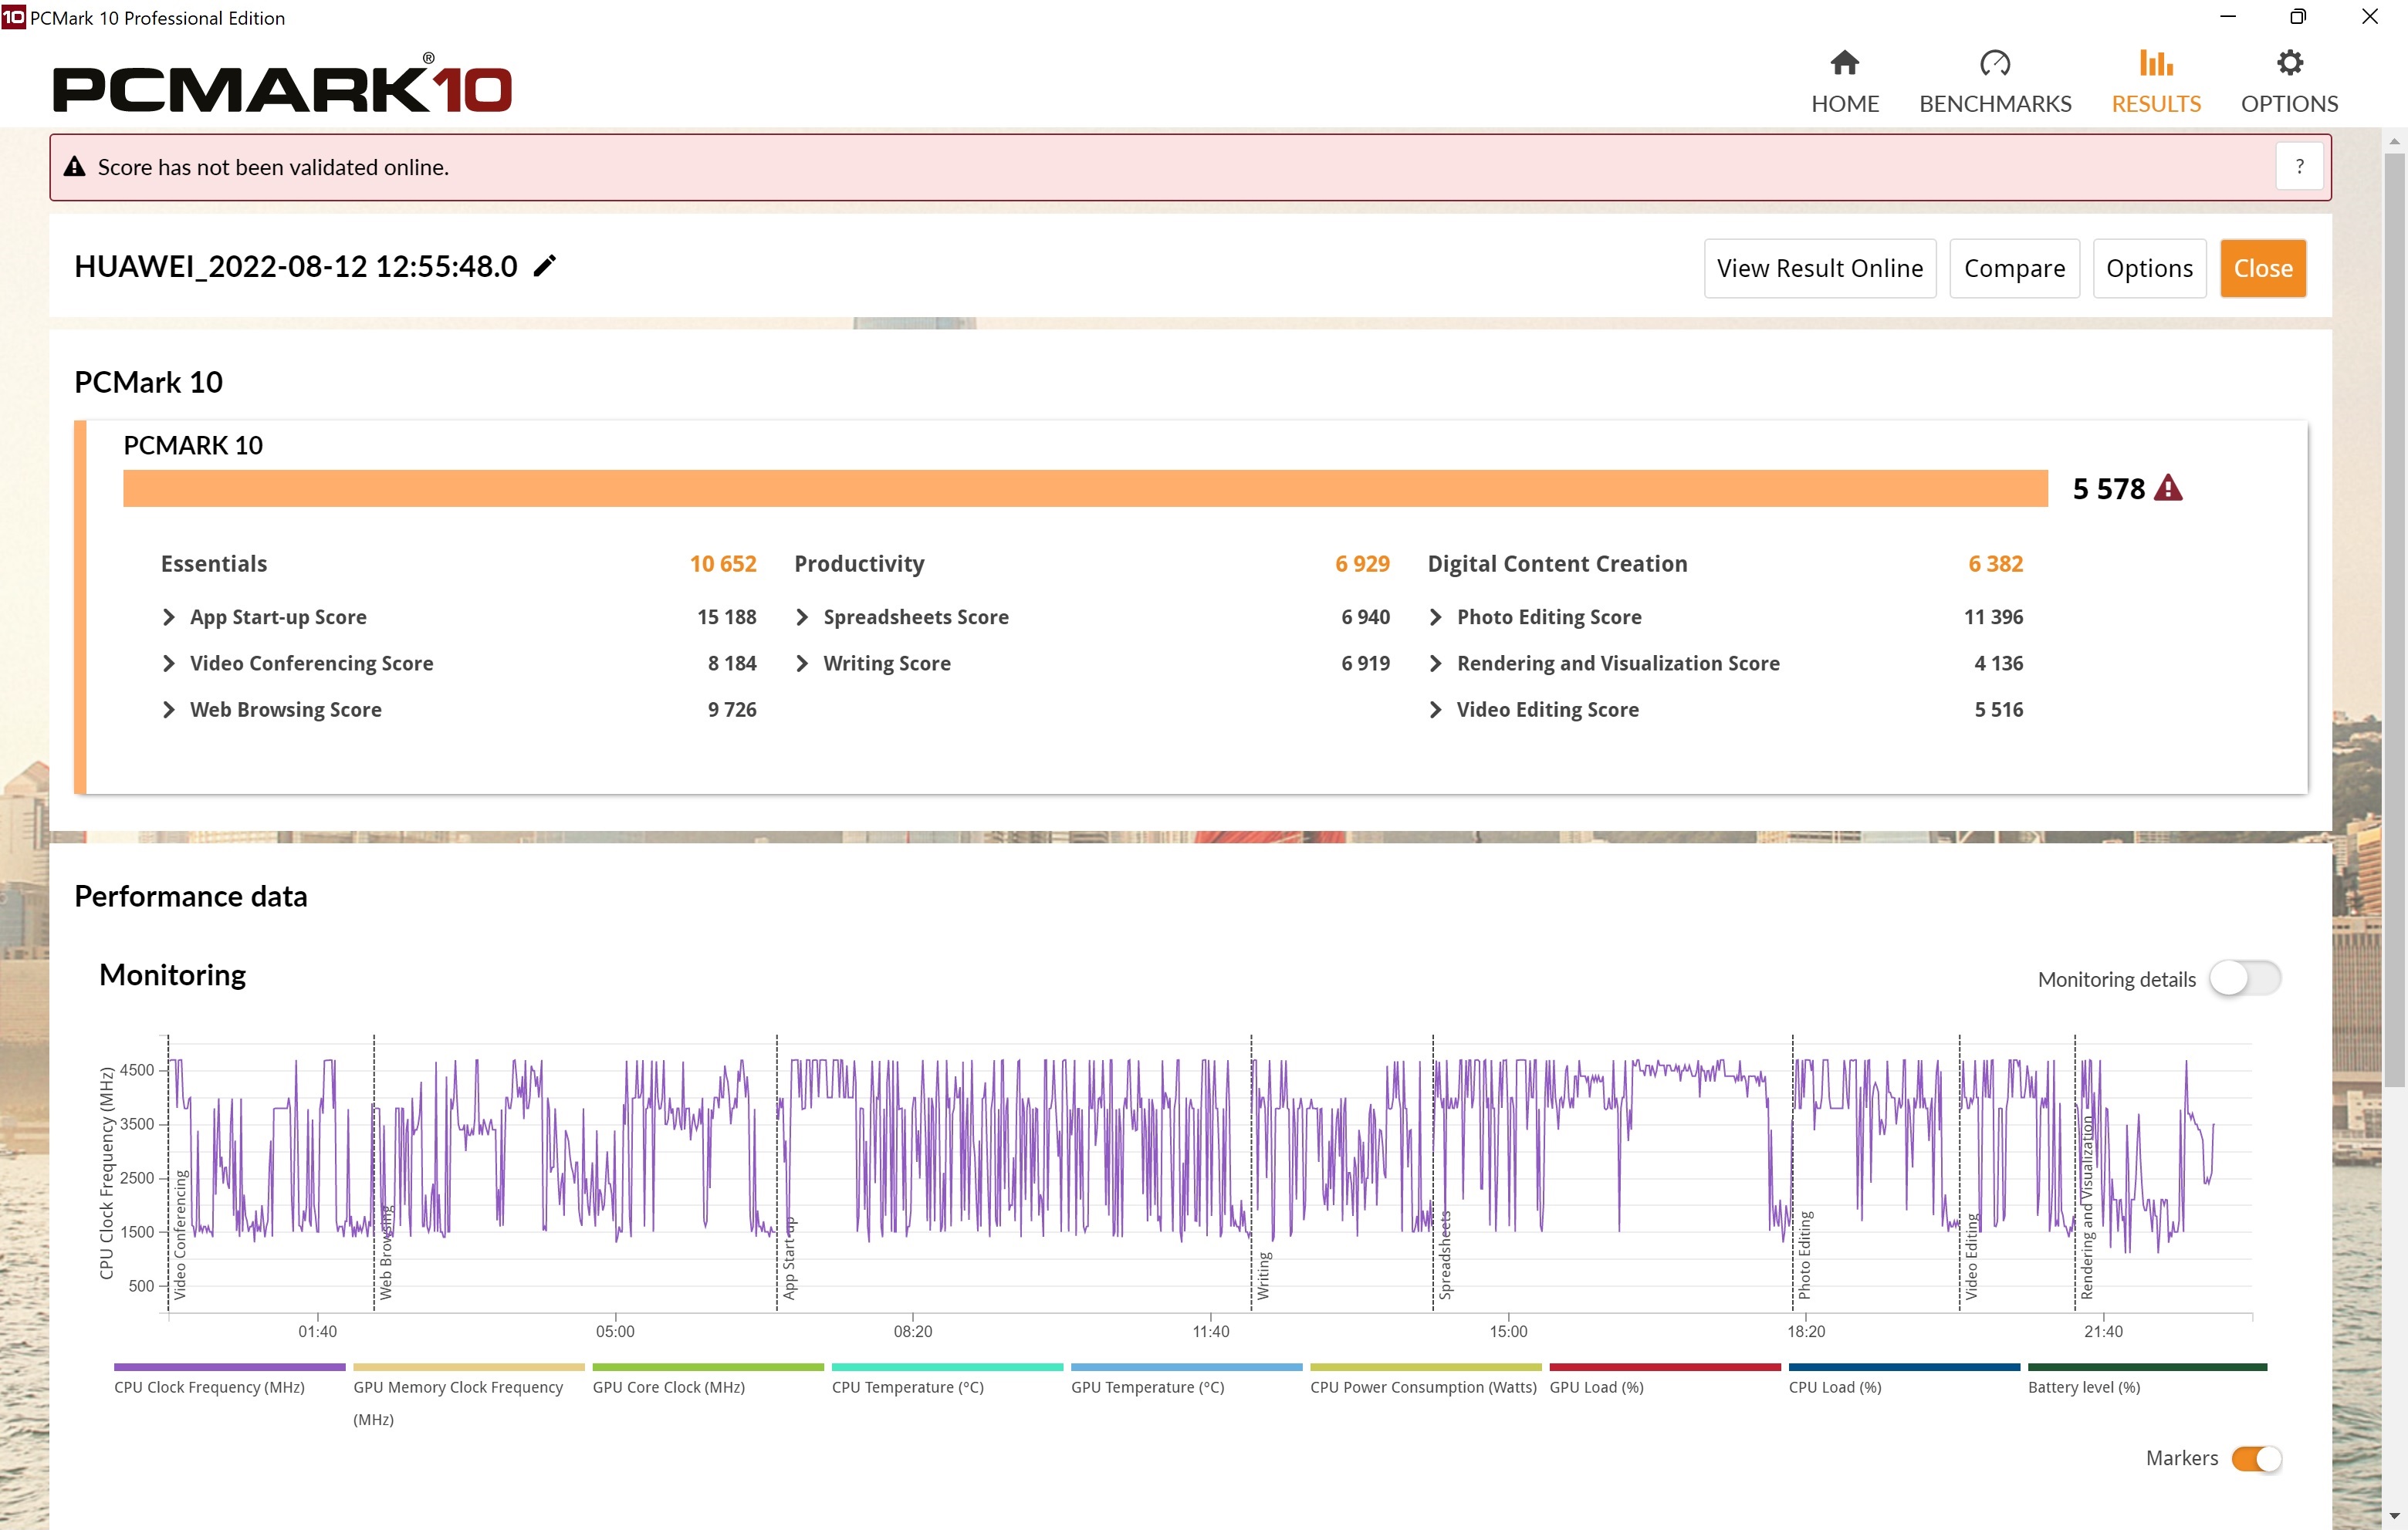Expand the Spreadsheets Score details
2408x1530 pixels.
(x=802, y=617)
